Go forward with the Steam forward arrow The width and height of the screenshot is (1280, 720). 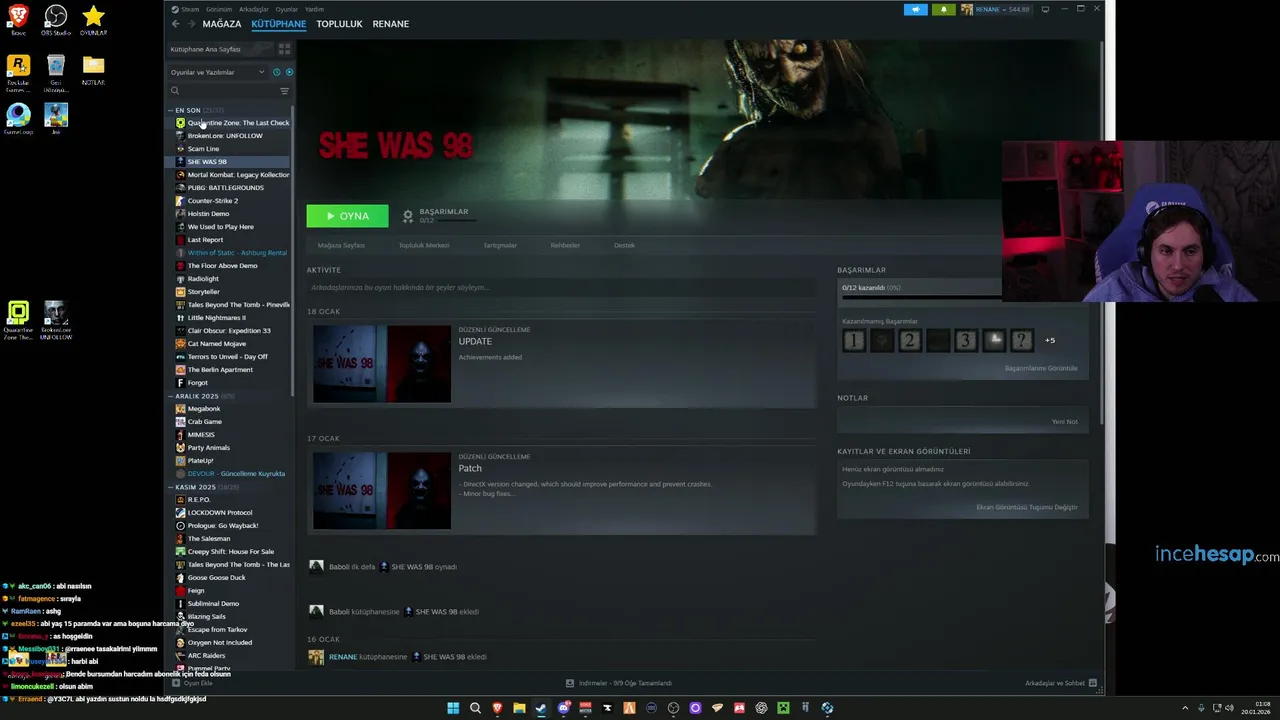191,24
